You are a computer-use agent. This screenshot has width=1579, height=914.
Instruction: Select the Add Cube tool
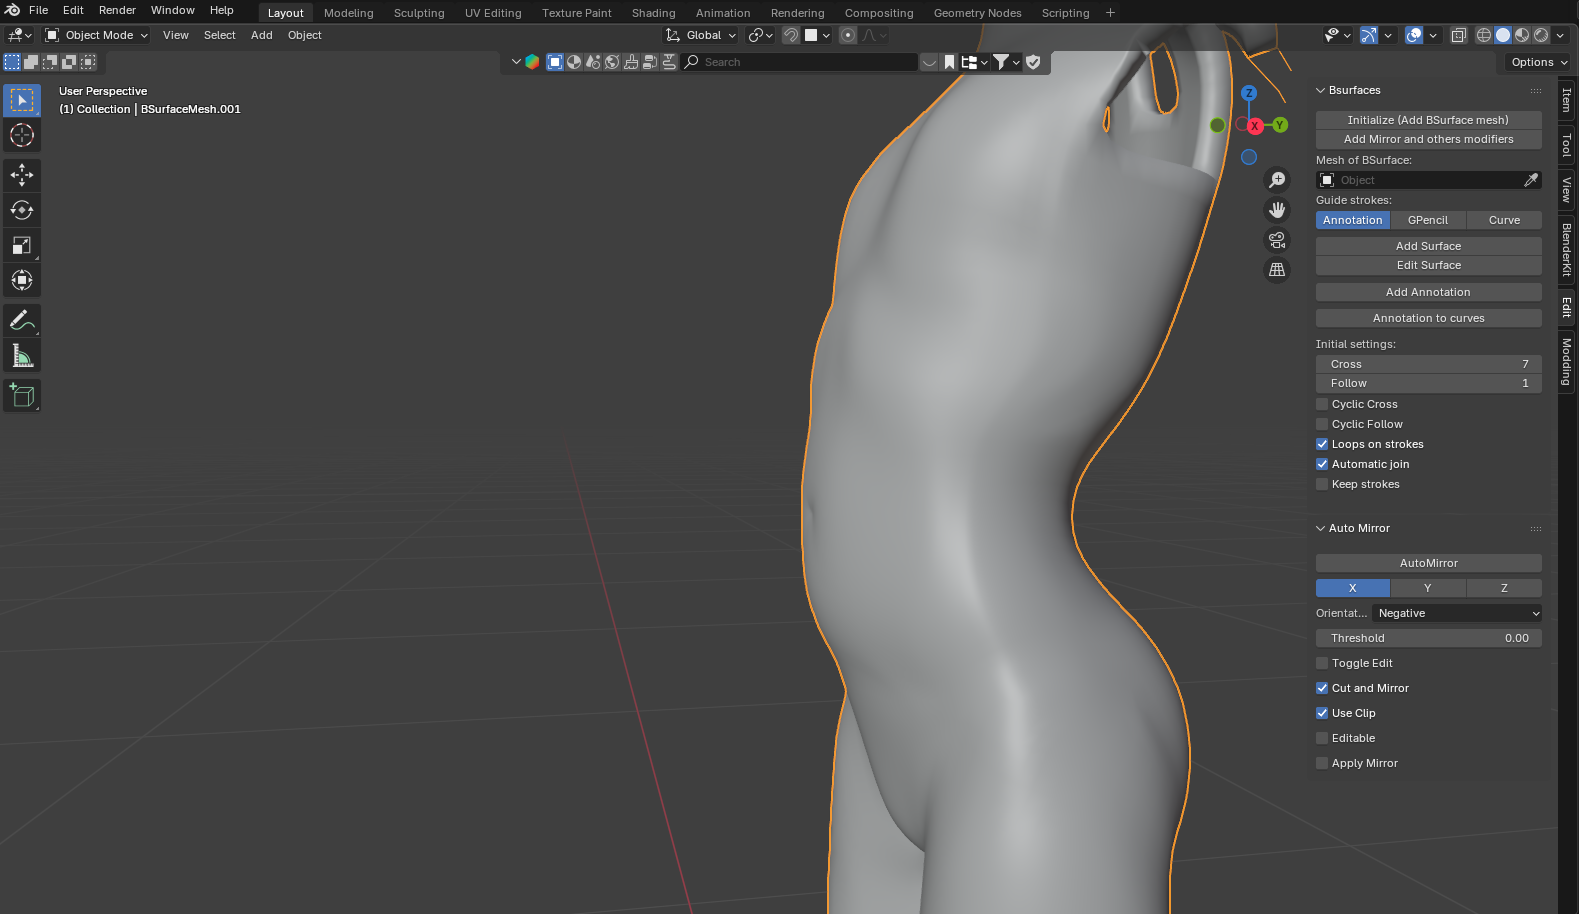[22, 396]
